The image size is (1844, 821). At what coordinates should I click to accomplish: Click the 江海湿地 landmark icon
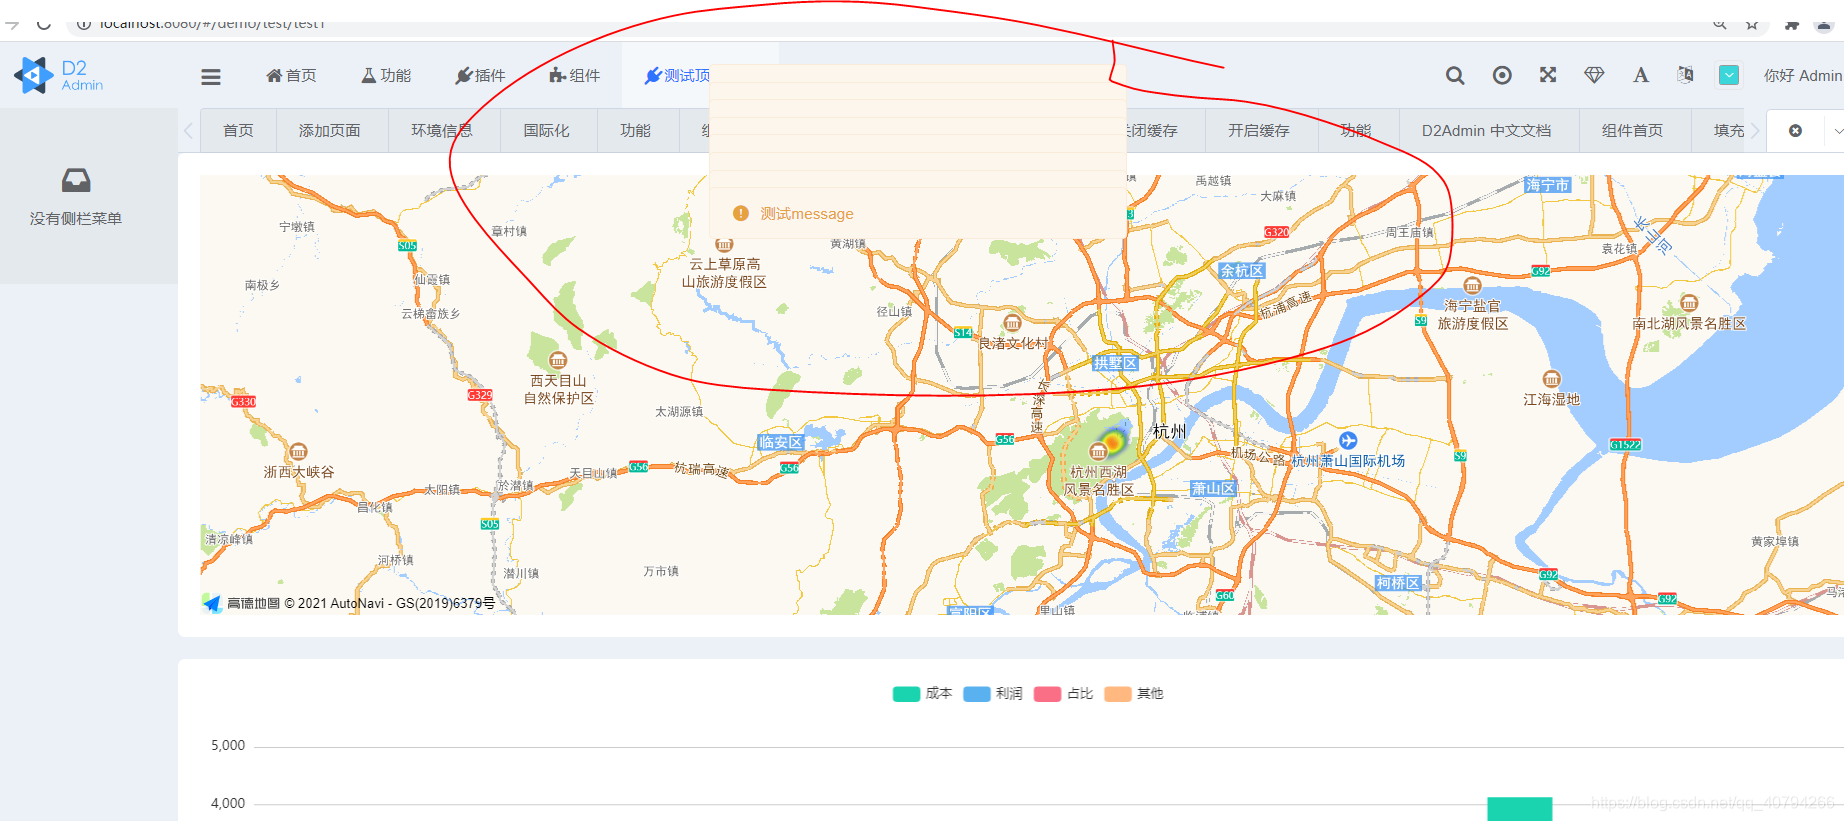click(1551, 379)
